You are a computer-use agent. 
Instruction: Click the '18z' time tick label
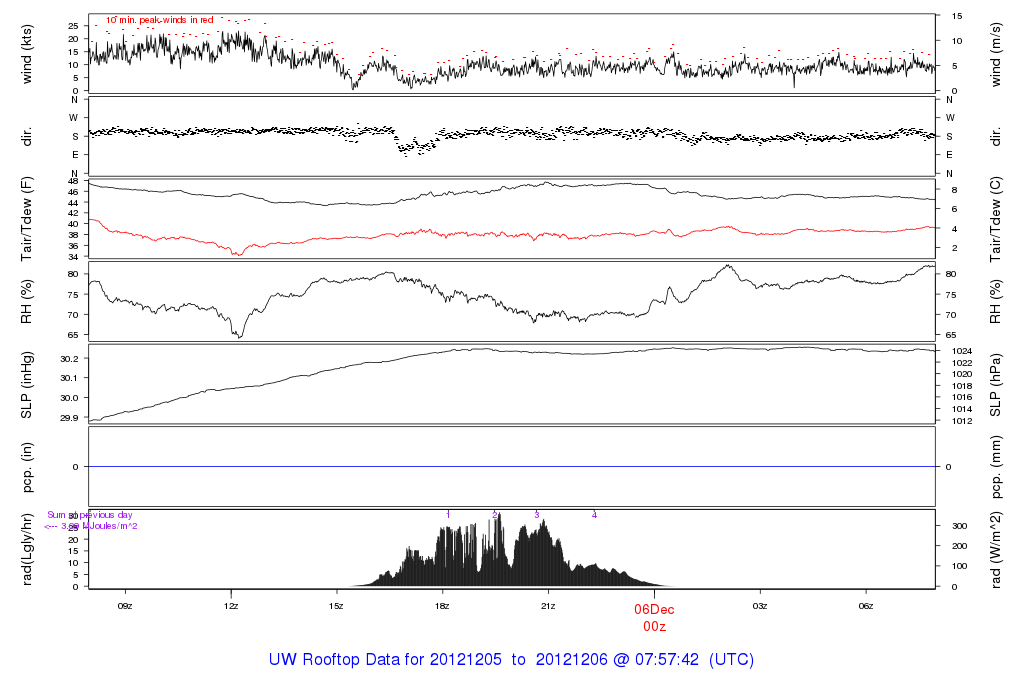pyautogui.click(x=442, y=606)
